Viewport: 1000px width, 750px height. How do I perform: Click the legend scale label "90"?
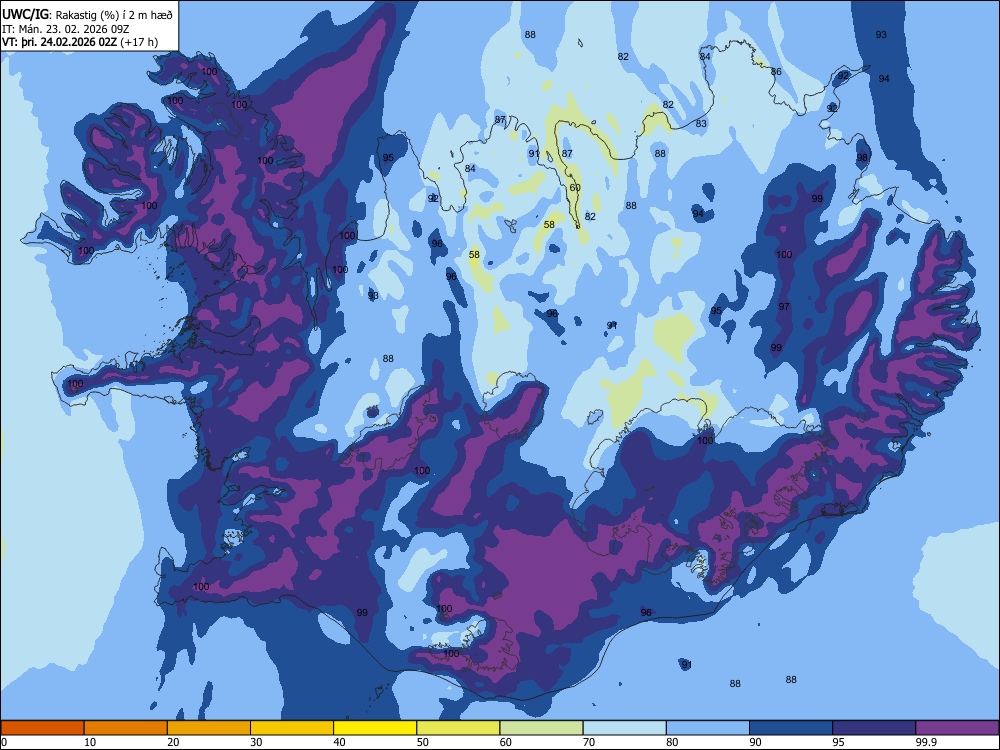tap(756, 742)
